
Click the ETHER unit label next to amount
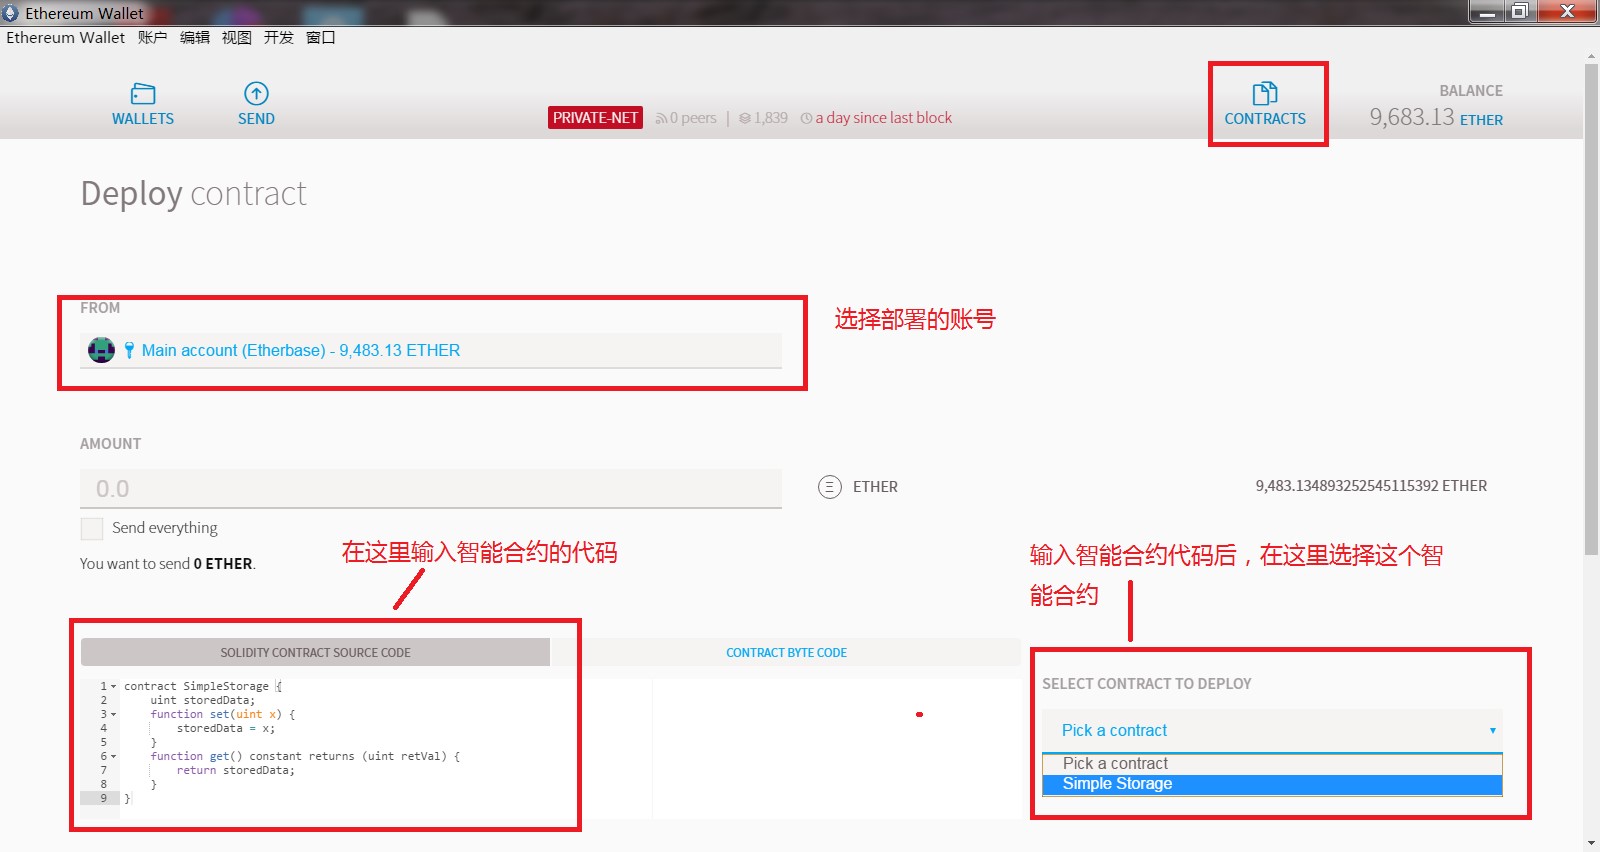tap(875, 487)
